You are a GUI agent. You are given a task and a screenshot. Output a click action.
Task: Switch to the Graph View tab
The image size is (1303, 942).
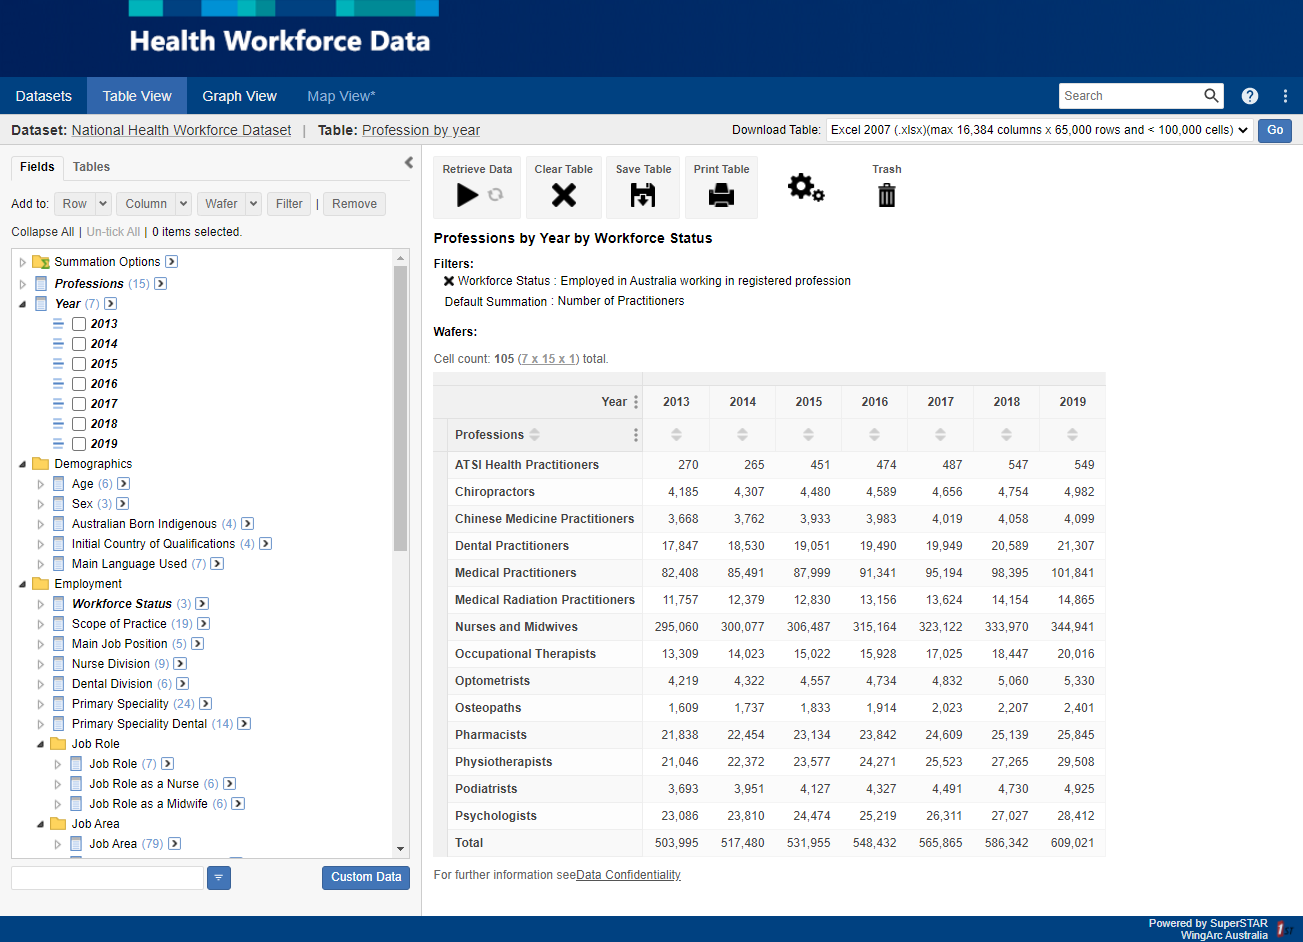click(x=239, y=96)
